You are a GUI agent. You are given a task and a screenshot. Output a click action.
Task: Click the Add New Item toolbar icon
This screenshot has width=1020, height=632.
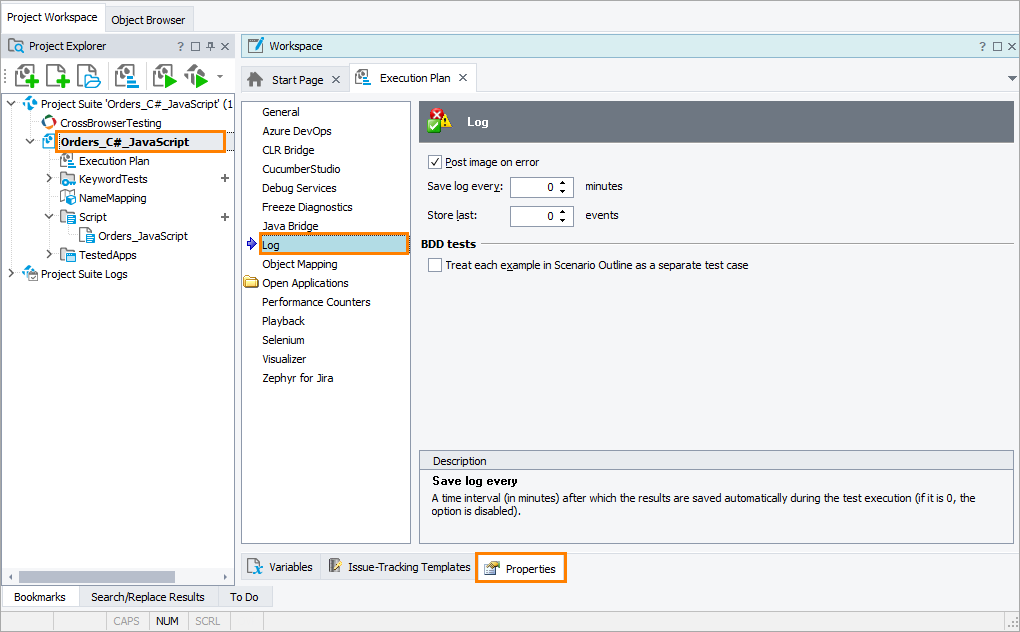(x=57, y=76)
